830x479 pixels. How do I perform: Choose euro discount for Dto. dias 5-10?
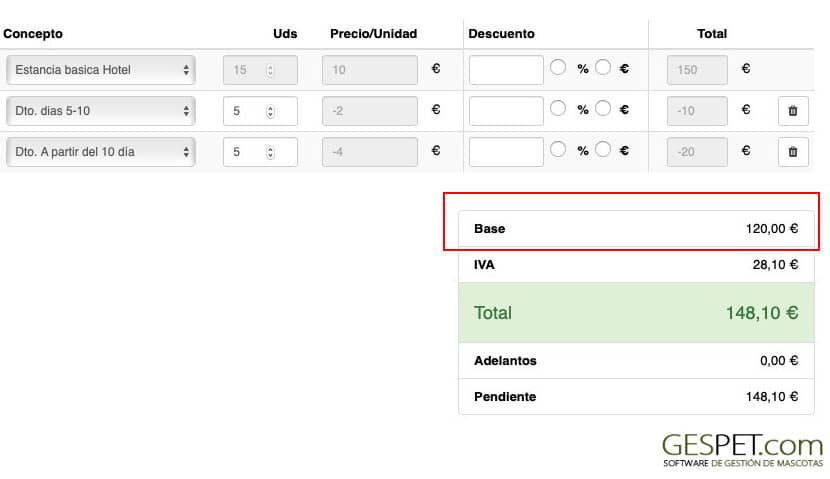click(x=603, y=109)
